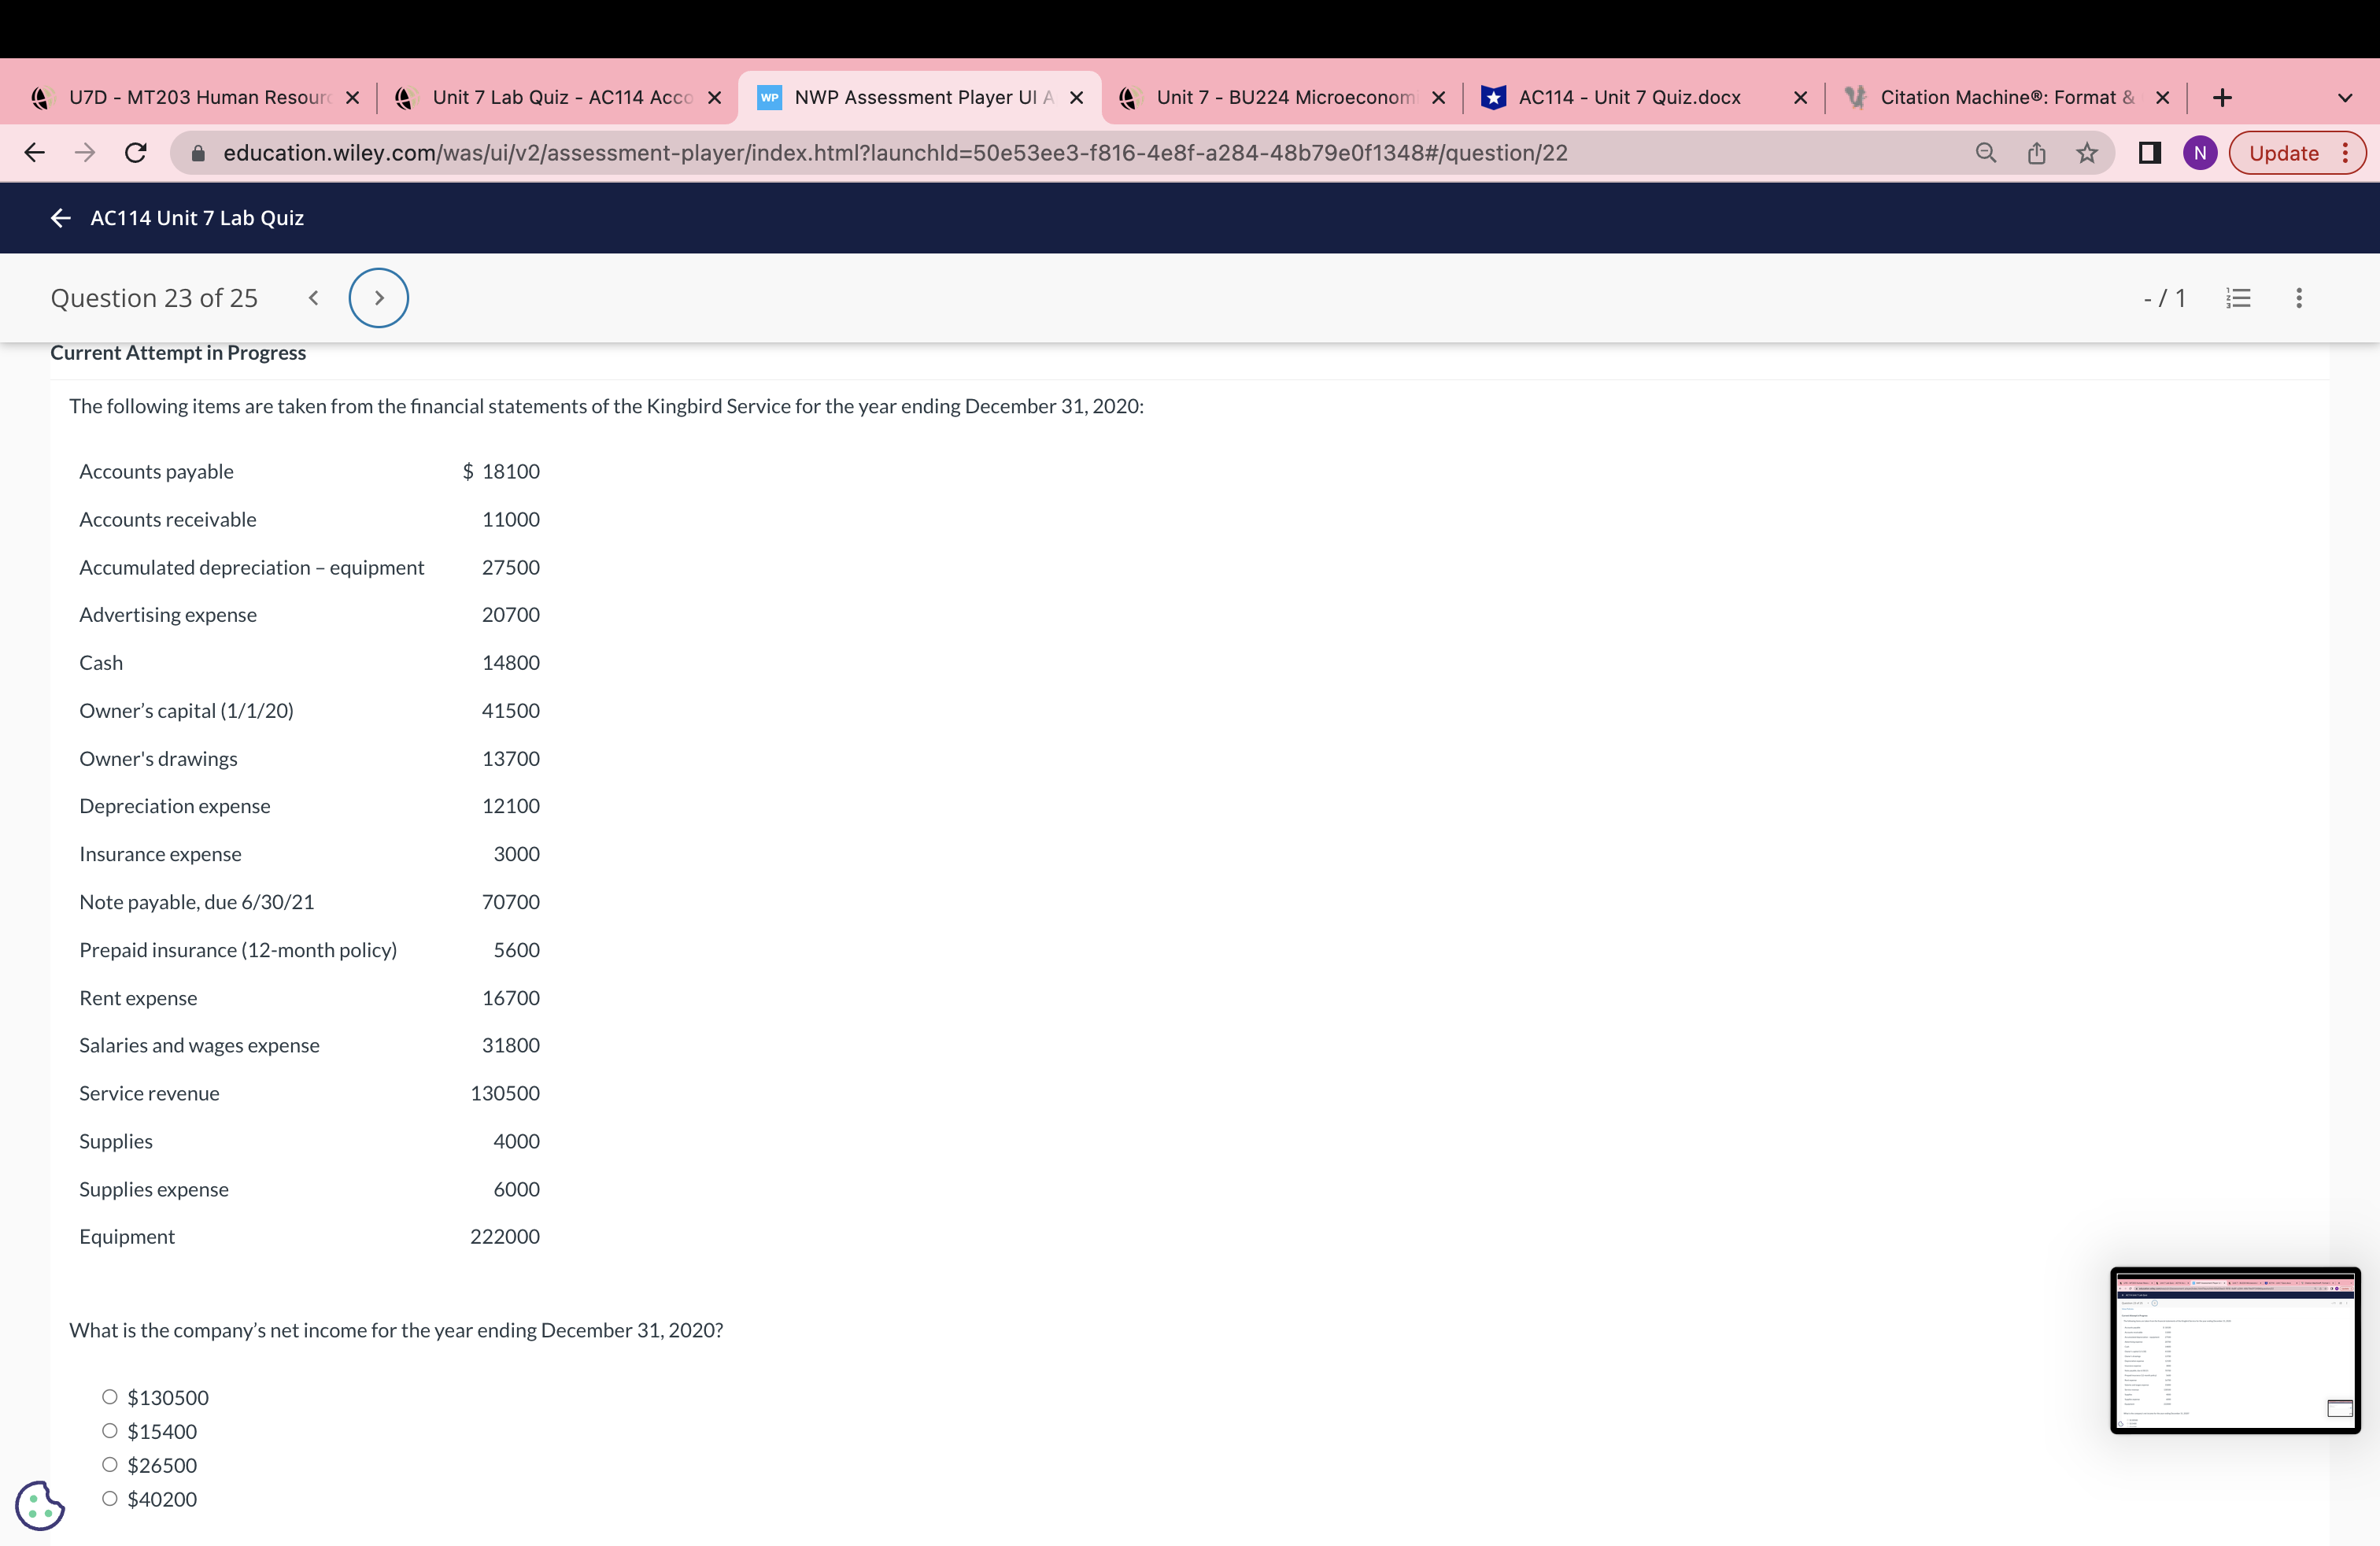Screen dimensions: 2380x1546
Task: Click the N profile avatar
Action: [2200, 152]
